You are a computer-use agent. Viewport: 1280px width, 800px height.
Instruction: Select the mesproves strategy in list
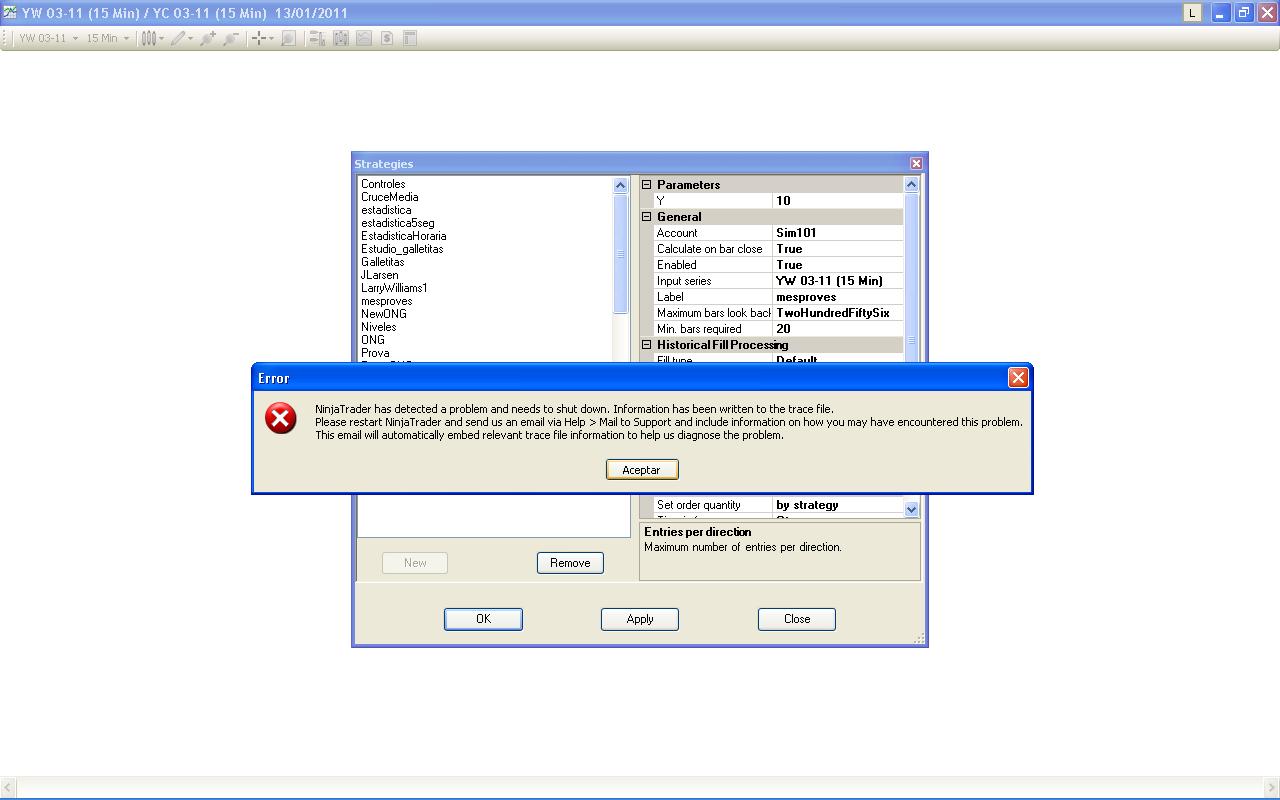(x=387, y=301)
